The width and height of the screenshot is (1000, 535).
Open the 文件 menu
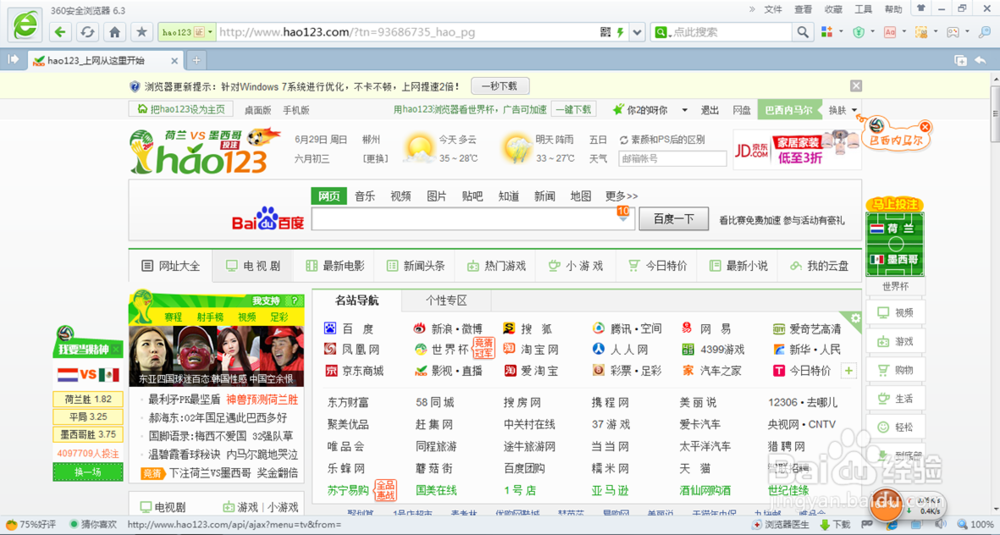click(x=773, y=9)
